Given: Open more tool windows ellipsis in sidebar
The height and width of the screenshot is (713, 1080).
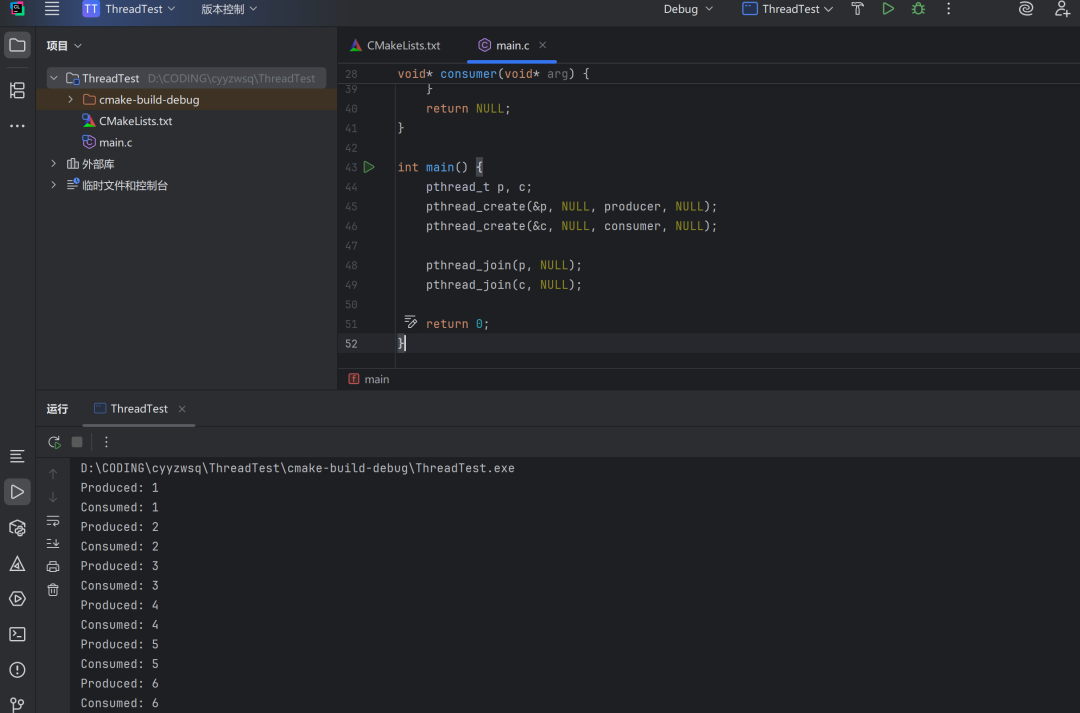Looking at the screenshot, I should click(17, 126).
